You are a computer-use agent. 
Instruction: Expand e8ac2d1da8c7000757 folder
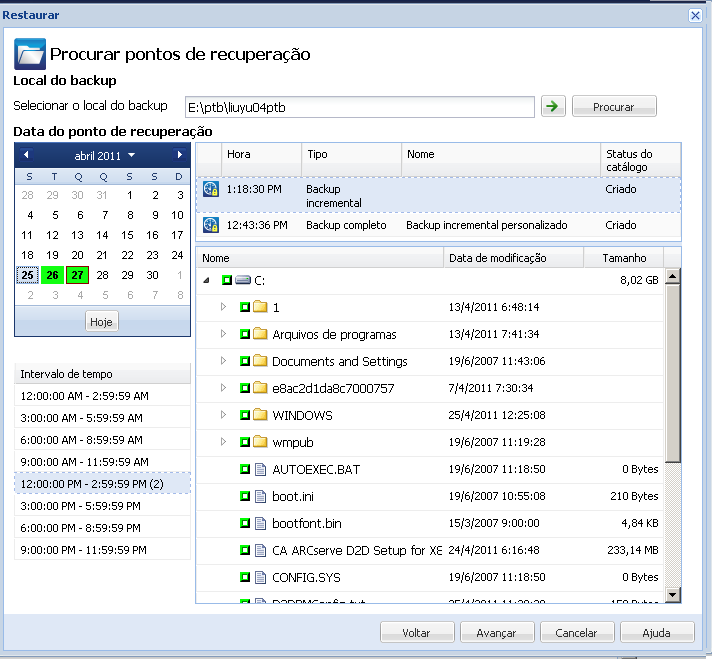coord(223,387)
